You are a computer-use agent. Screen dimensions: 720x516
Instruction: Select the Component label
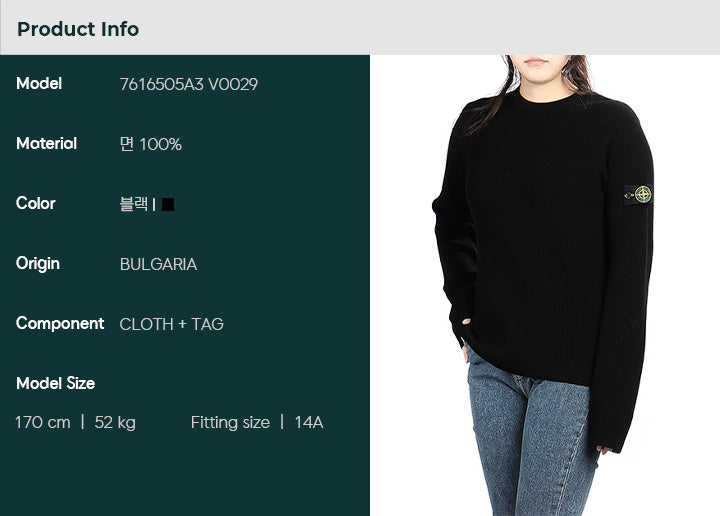pos(60,324)
